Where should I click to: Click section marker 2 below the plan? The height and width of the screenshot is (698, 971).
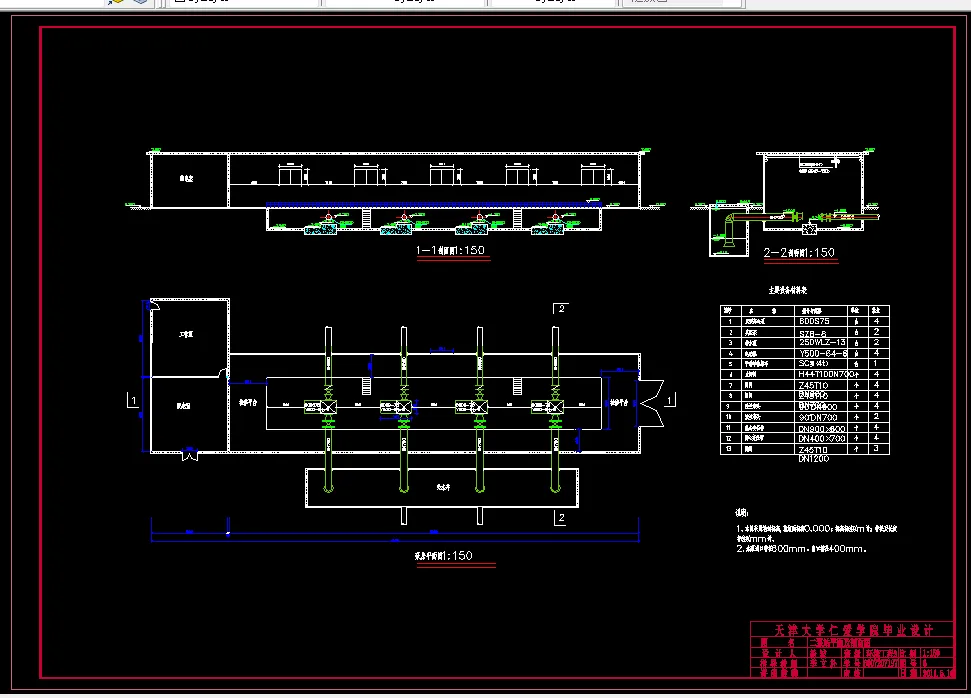click(x=561, y=518)
